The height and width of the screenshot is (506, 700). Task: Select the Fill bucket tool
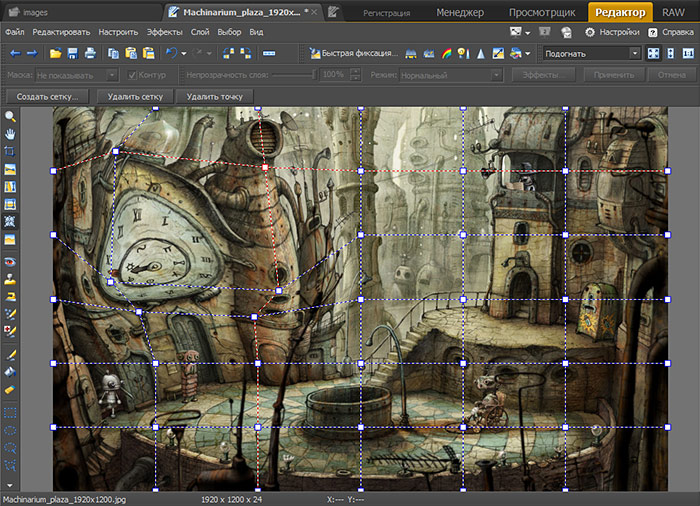(x=10, y=372)
